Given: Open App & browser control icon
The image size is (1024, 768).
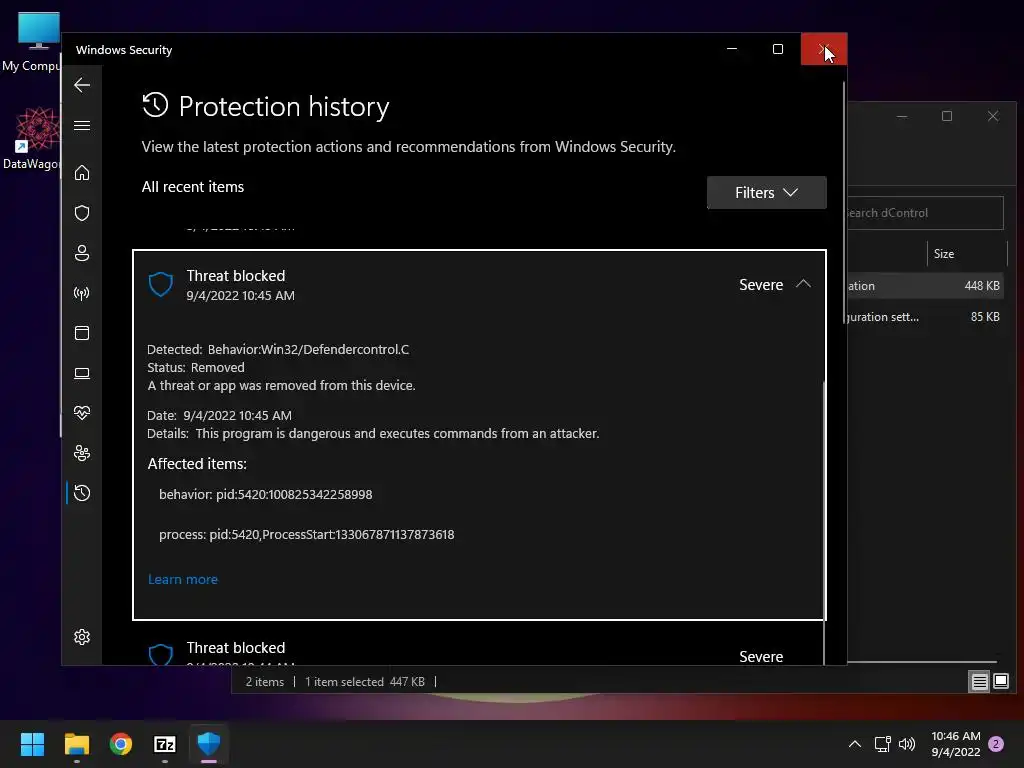Looking at the screenshot, I should (82, 333).
